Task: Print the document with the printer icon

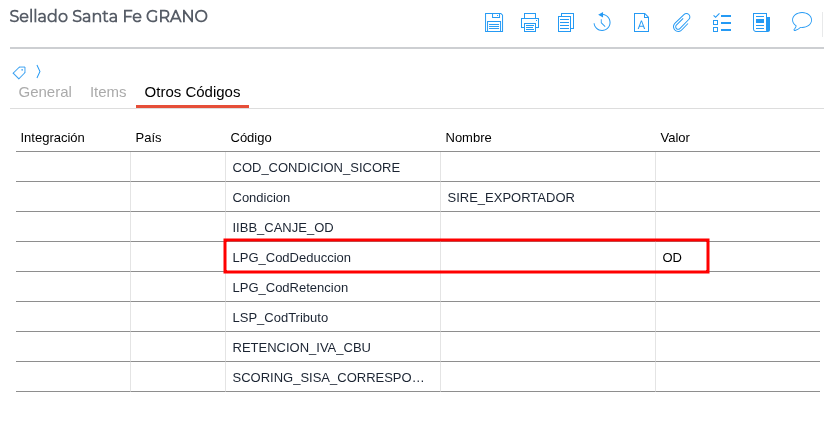Action: [x=530, y=22]
